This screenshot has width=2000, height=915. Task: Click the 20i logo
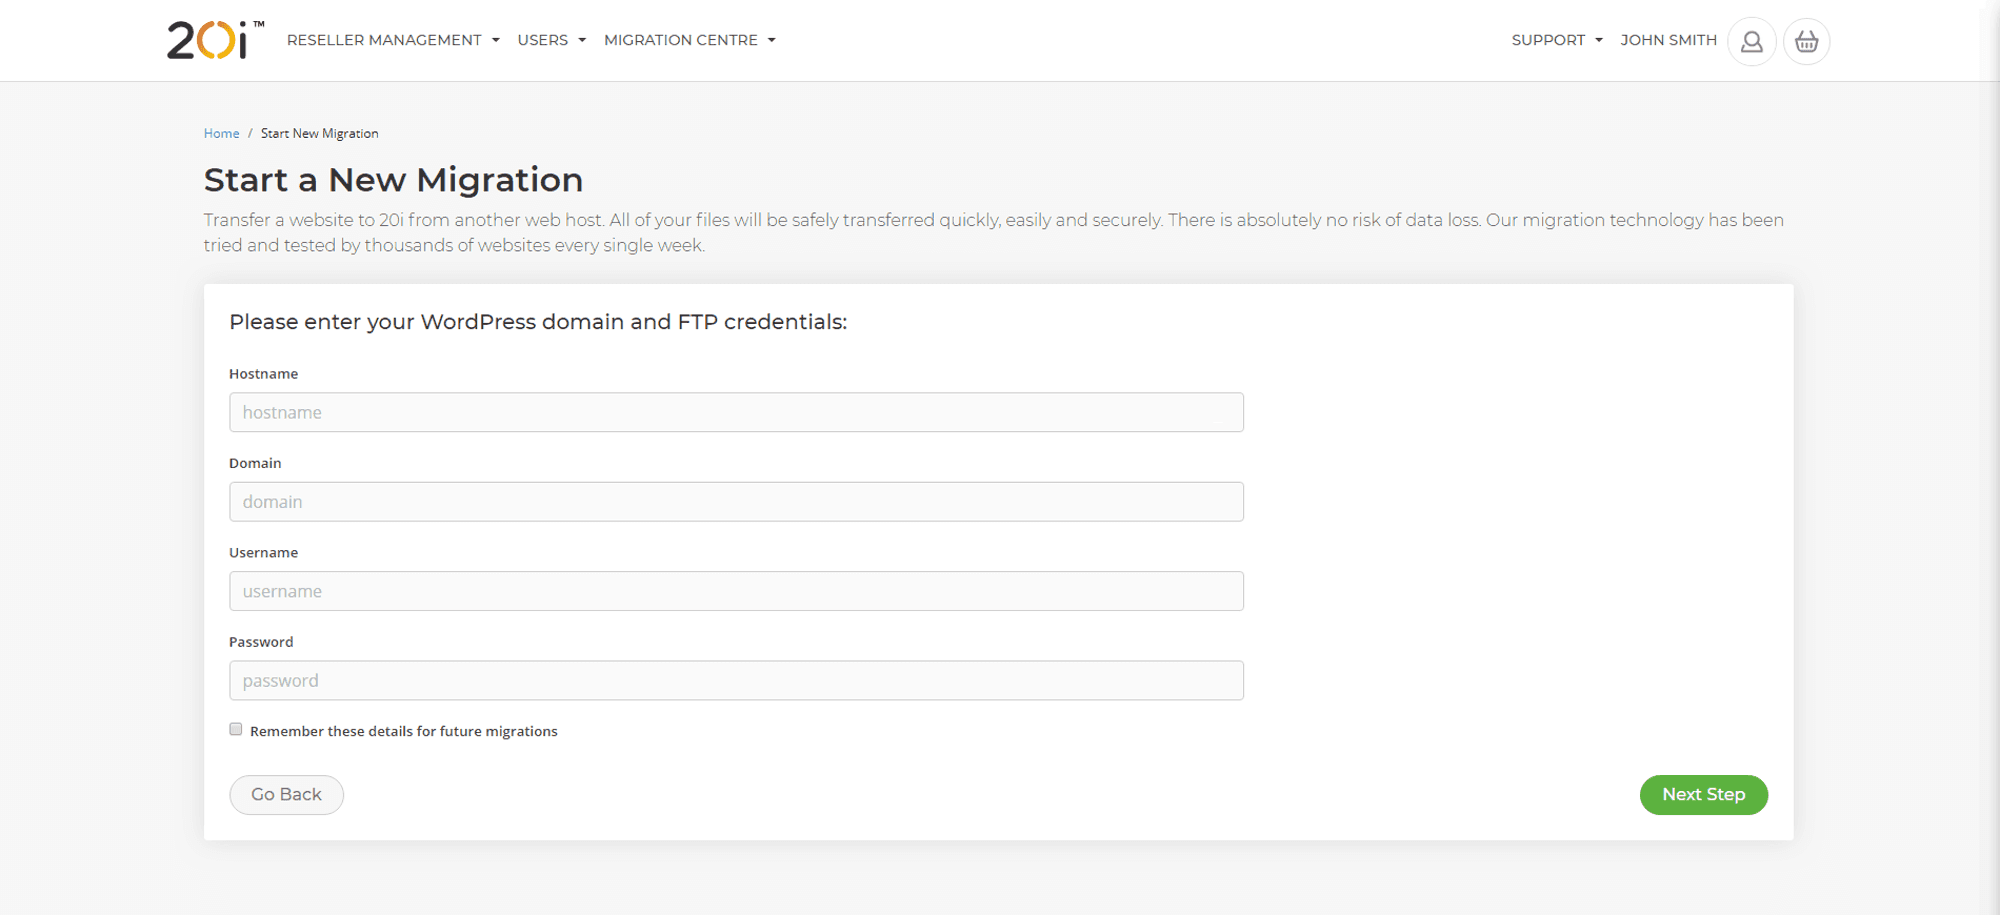point(215,40)
